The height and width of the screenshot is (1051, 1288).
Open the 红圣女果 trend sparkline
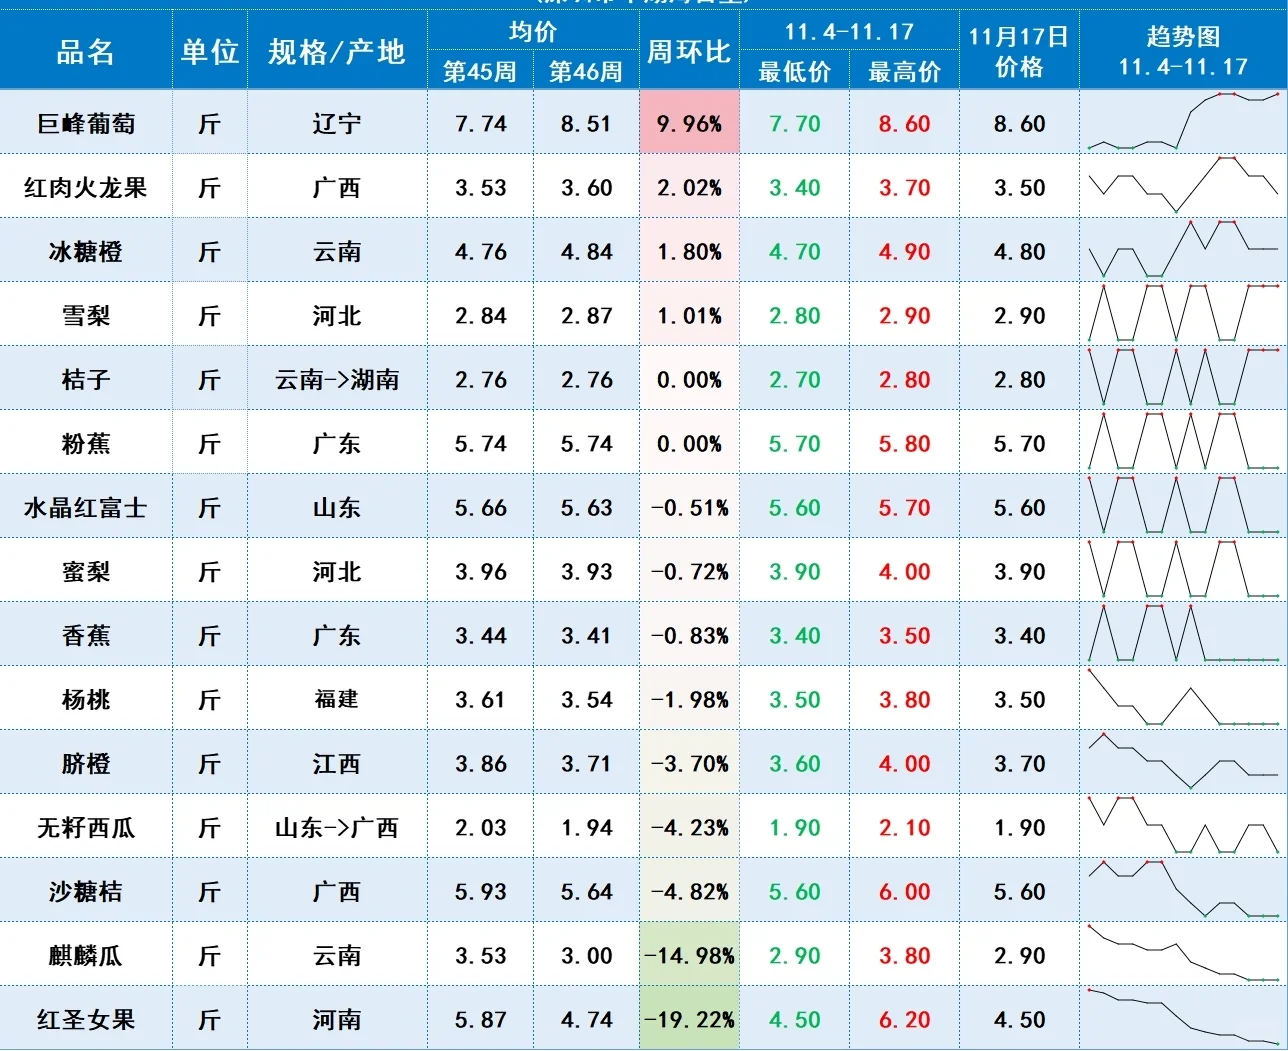[1183, 1018]
